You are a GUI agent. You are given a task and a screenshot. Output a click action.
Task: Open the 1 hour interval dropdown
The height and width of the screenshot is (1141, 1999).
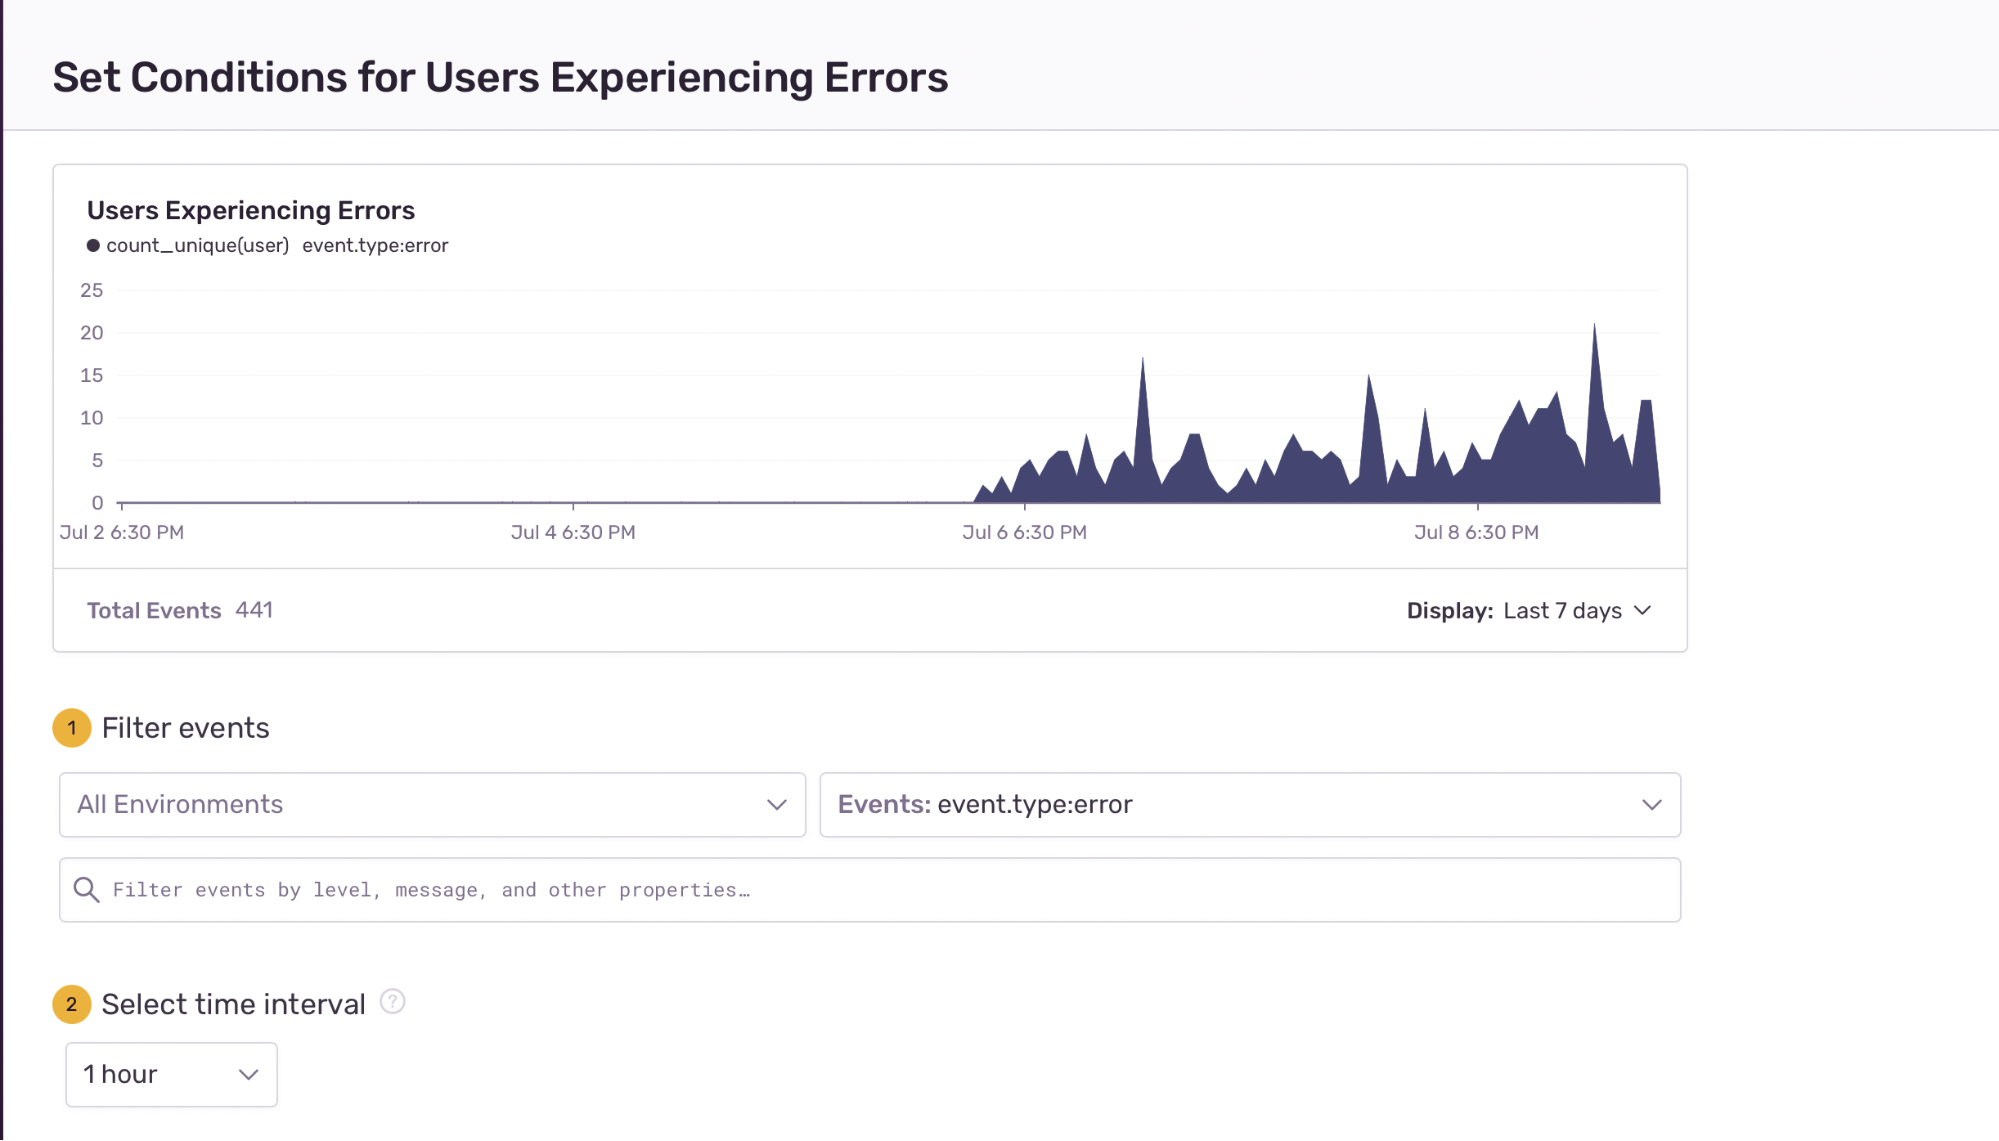[x=171, y=1075]
